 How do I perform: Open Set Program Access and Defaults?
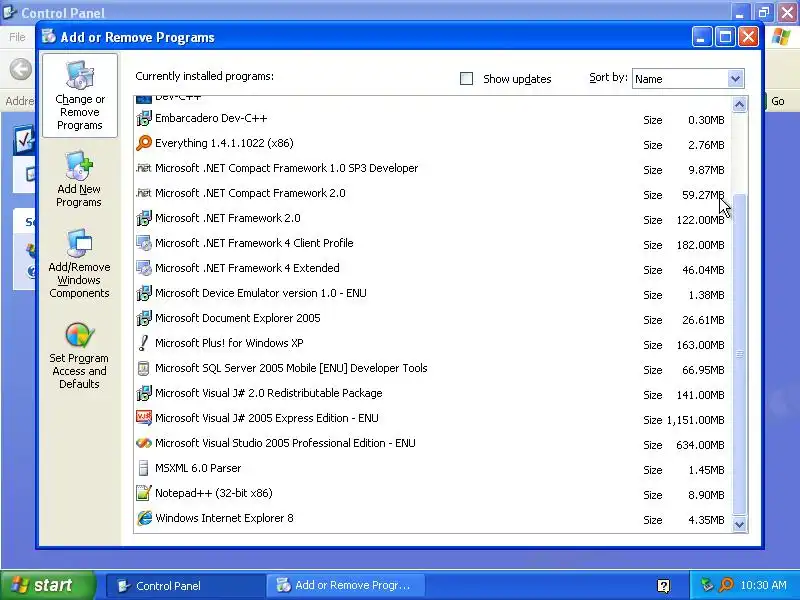coord(79,356)
